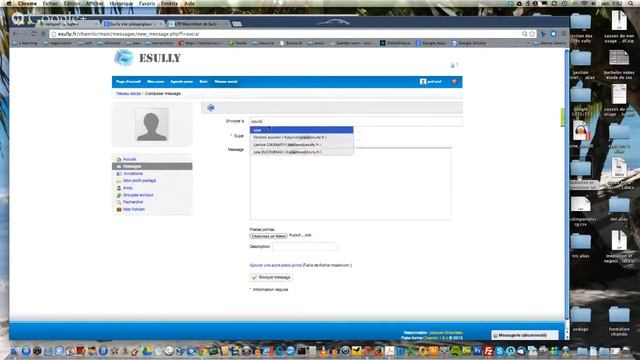Open the Apple menu

[9, 3]
